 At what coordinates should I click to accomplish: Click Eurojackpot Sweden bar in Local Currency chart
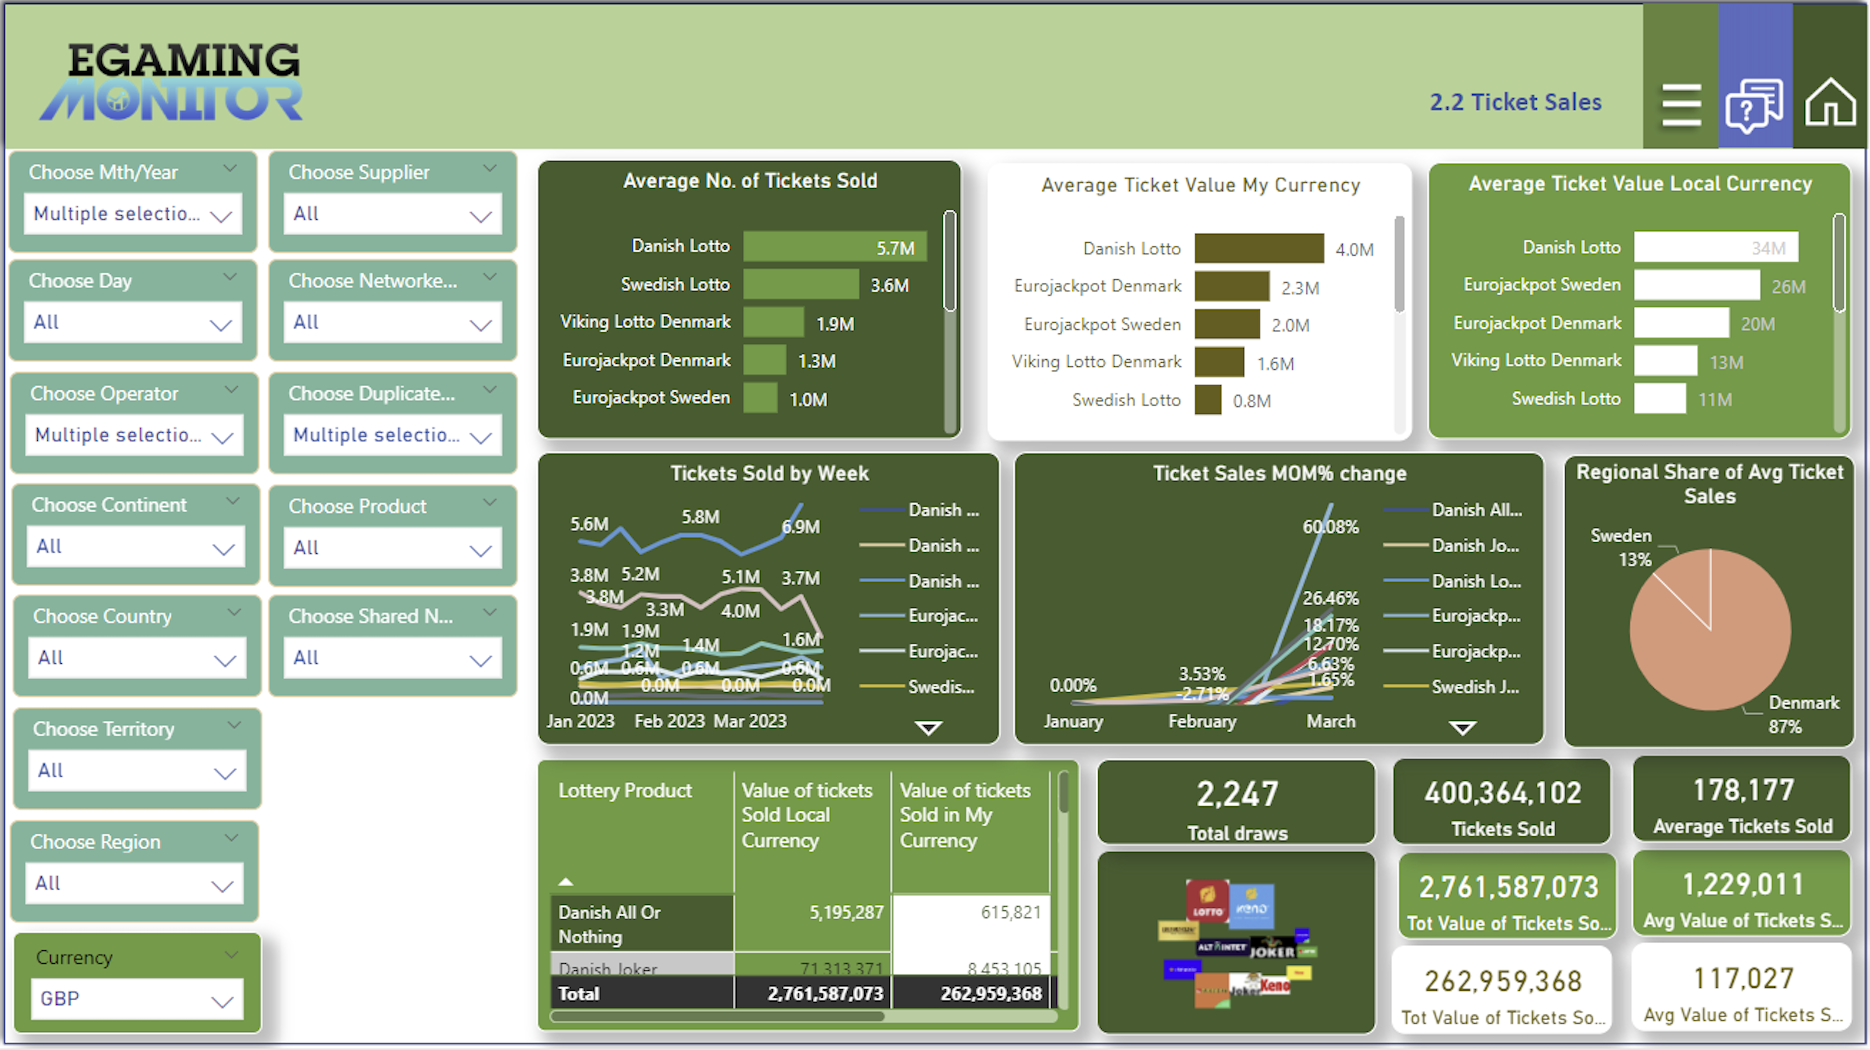tap(1697, 285)
